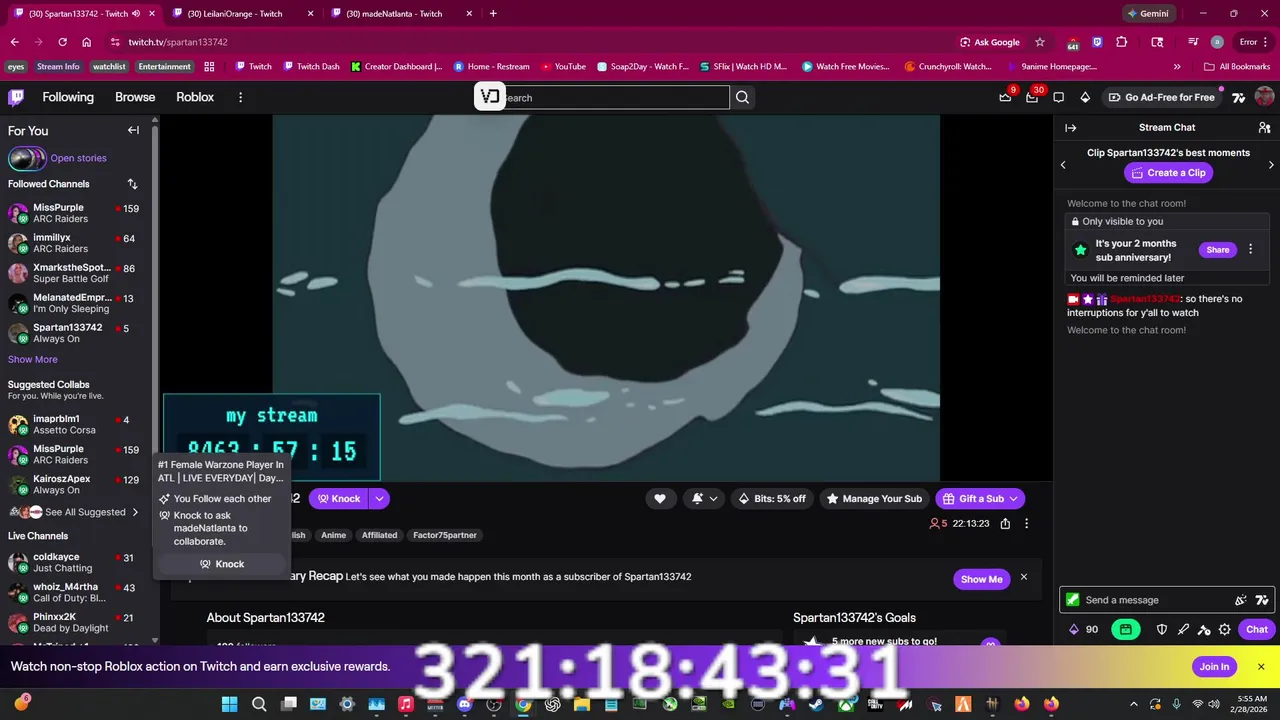Click Manage Your Sub button
Image resolution: width=1280 pixels, height=720 pixels.
click(873, 498)
